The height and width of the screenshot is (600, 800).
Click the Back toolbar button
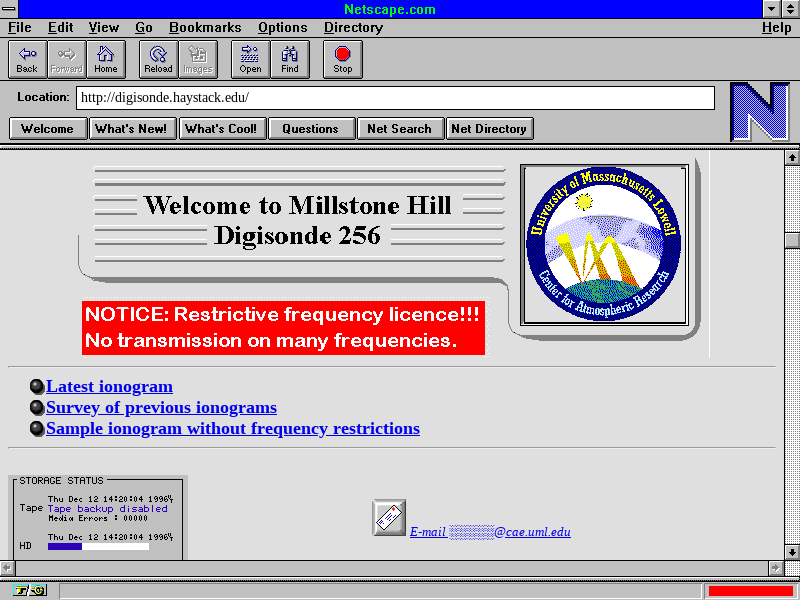[x=27, y=59]
